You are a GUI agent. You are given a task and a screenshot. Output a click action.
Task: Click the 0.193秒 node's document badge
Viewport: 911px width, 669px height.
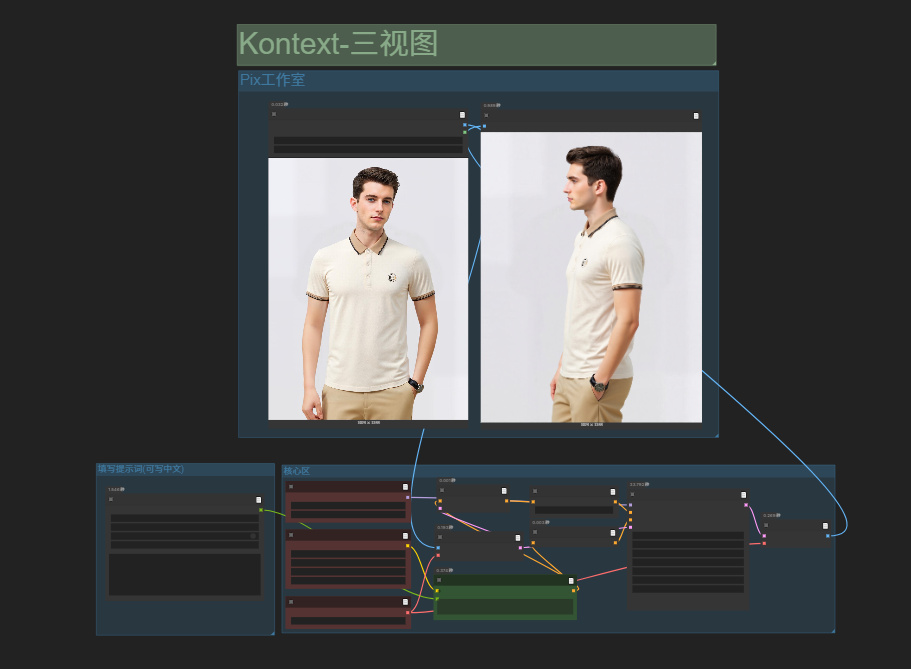(518, 538)
